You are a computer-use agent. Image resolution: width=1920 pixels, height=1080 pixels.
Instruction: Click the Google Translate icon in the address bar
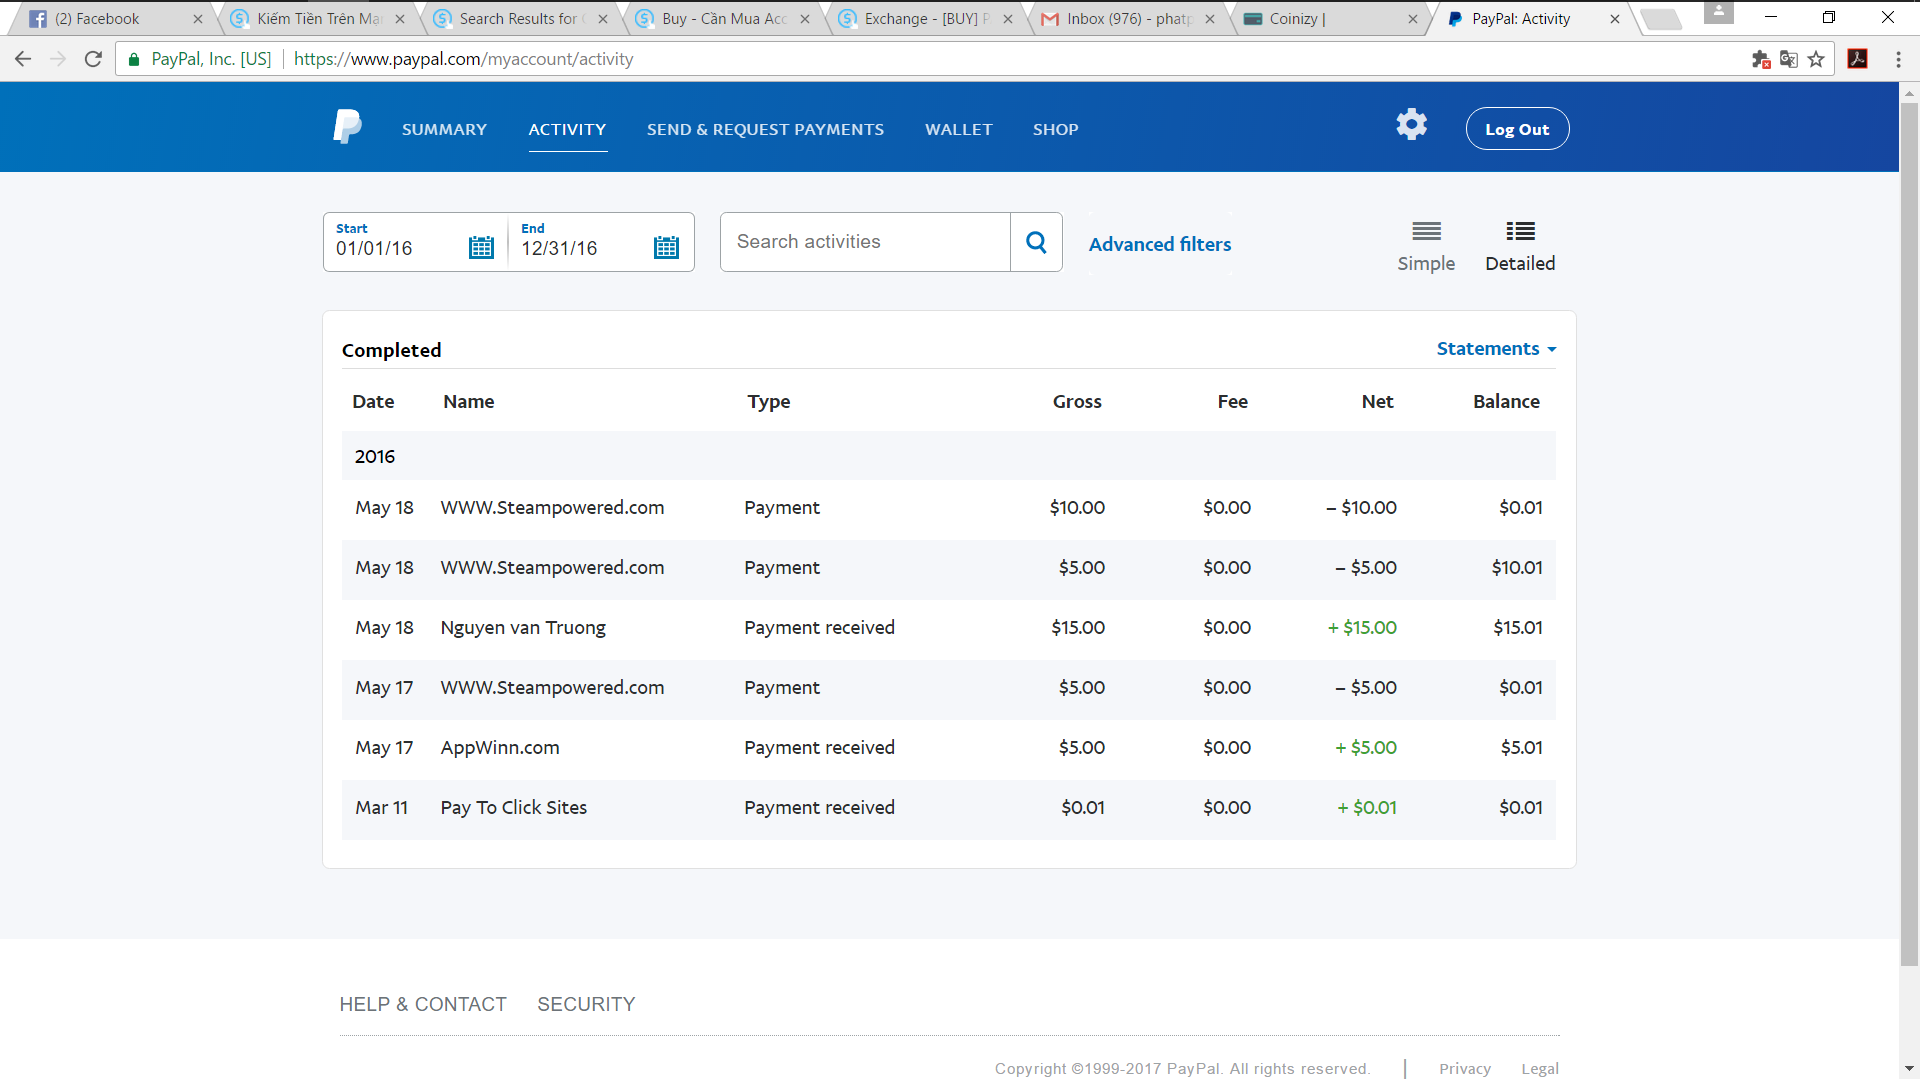(x=1789, y=59)
